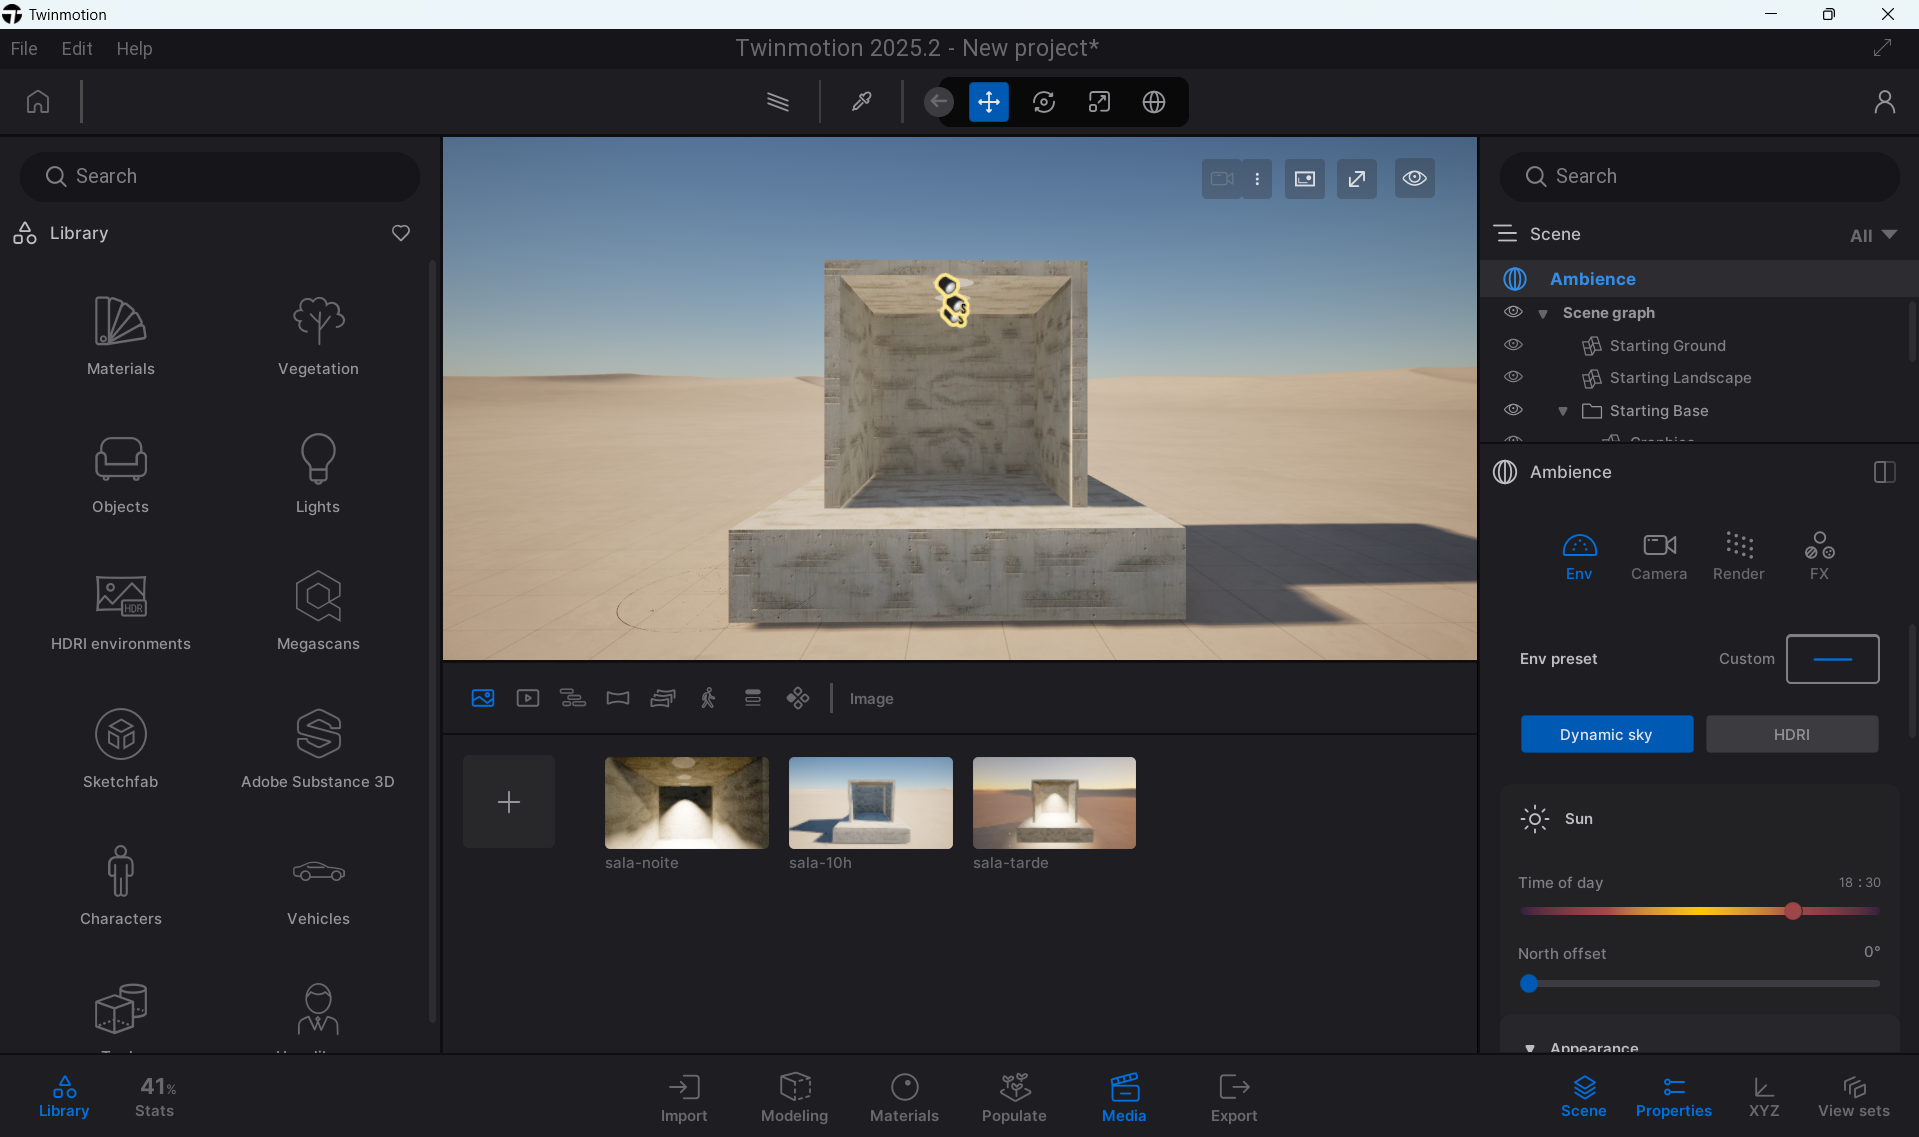The width and height of the screenshot is (1919, 1137).
Task: Select the Megascans library category
Action: coord(317,611)
